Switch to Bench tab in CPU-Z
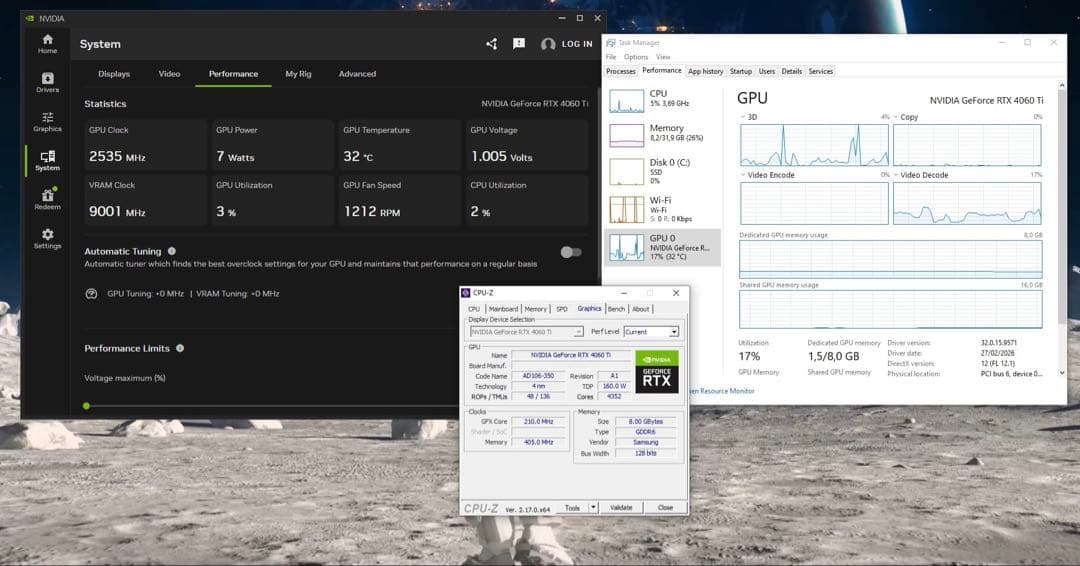 pyautogui.click(x=616, y=309)
